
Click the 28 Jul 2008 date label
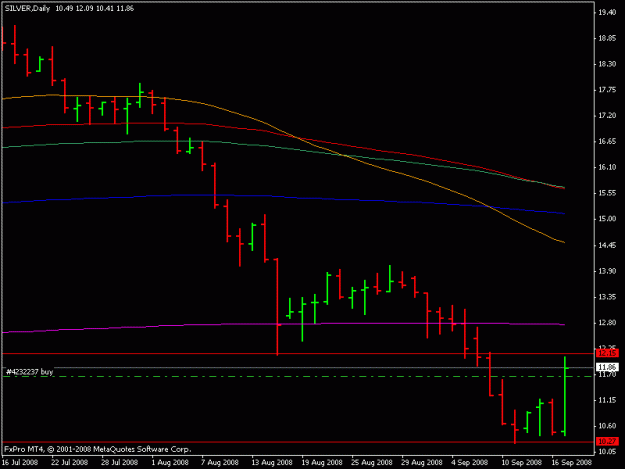tap(120, 462)
